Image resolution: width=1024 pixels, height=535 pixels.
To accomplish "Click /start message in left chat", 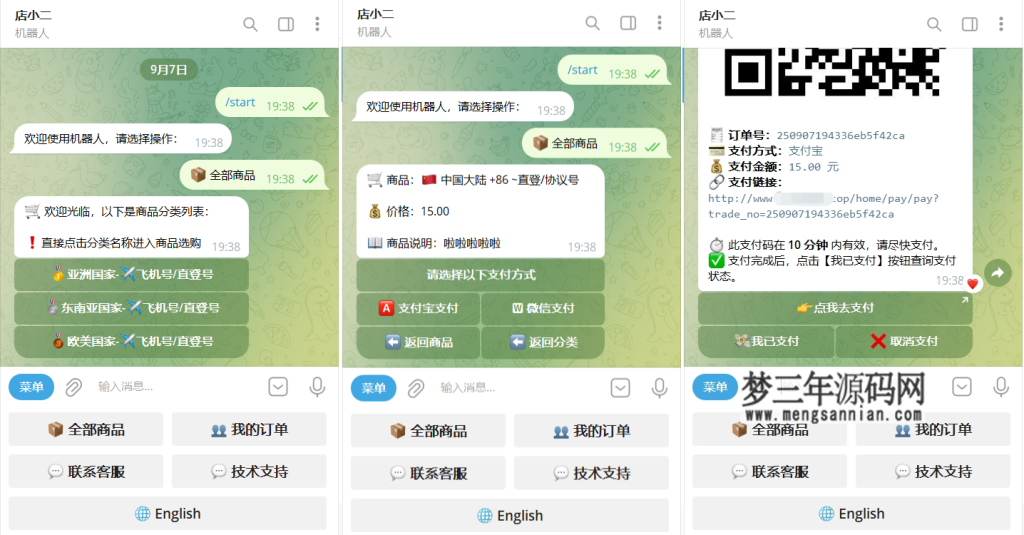I will (x=271, y=105).
